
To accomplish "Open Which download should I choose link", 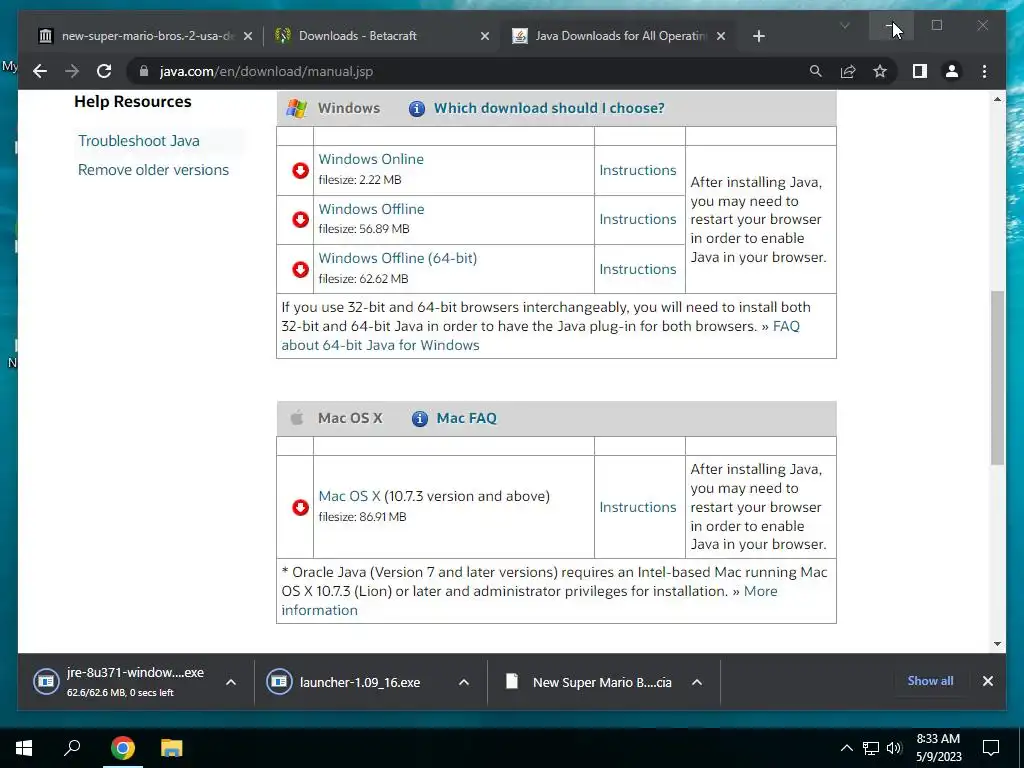I will click(549, 108).
